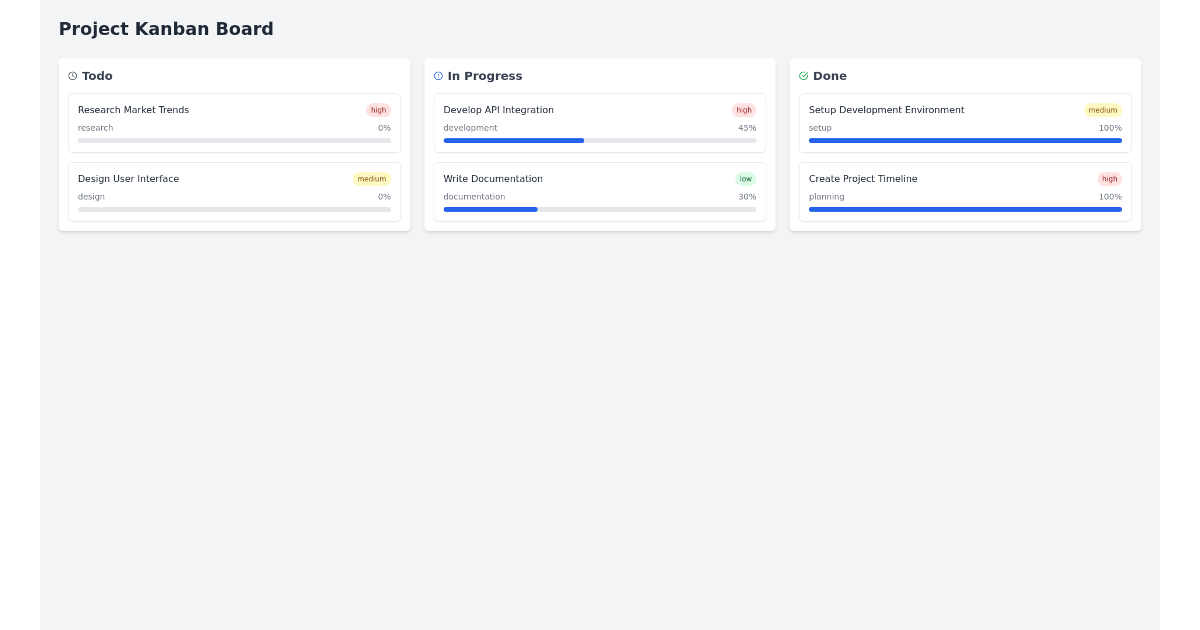This screenshot has height=630, width=1200.
Task: Click the progress bar on Develop API Integration
Action: [x=600, y=141]
